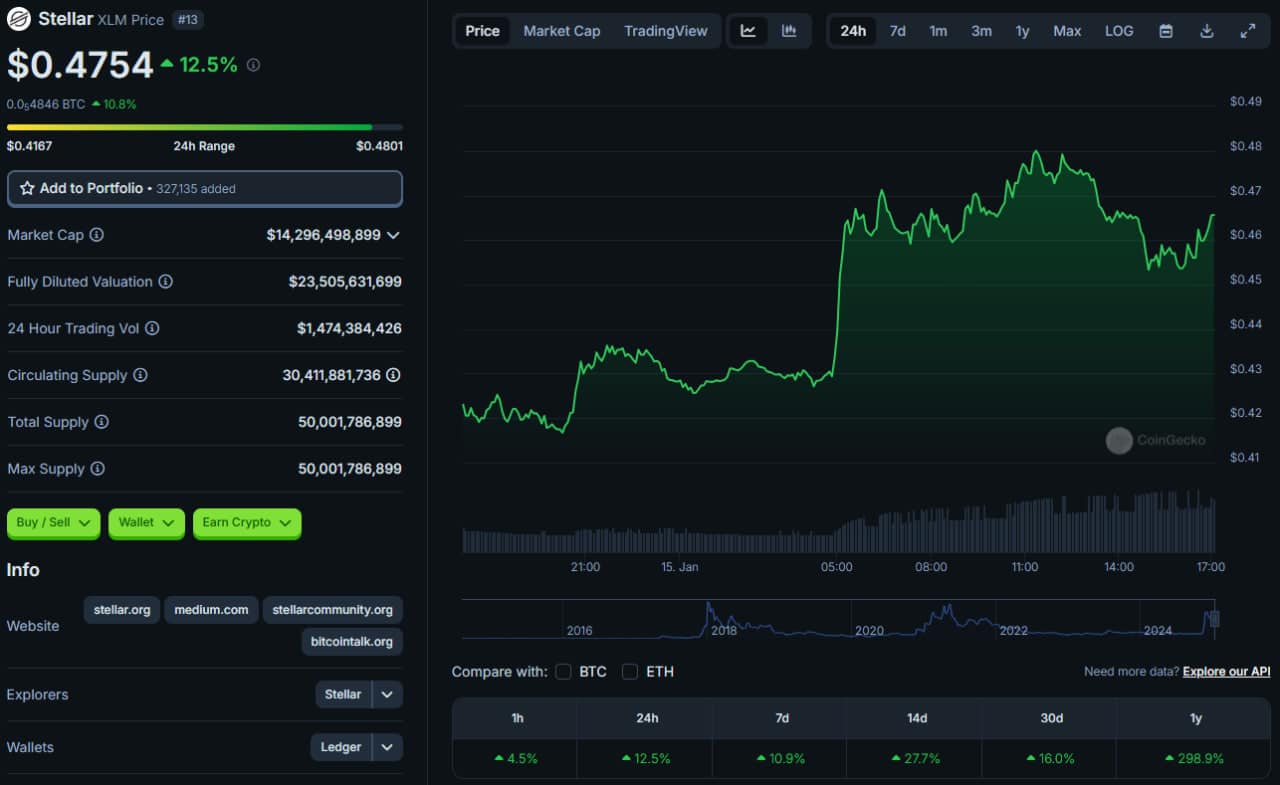
Task: Enable BTC comparison checkbox
Action: [563, 671]
